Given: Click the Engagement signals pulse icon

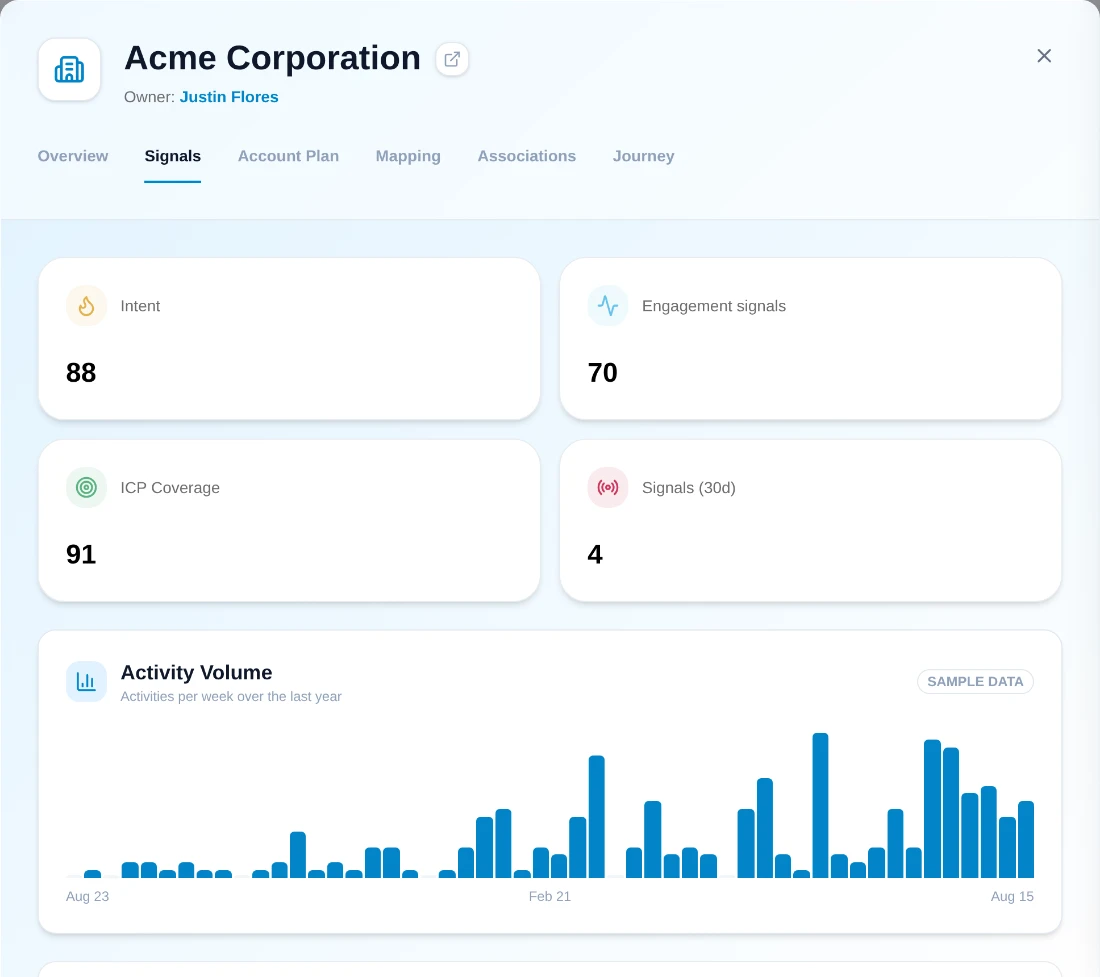Looking at the screenshot, I should coord(608,306).
